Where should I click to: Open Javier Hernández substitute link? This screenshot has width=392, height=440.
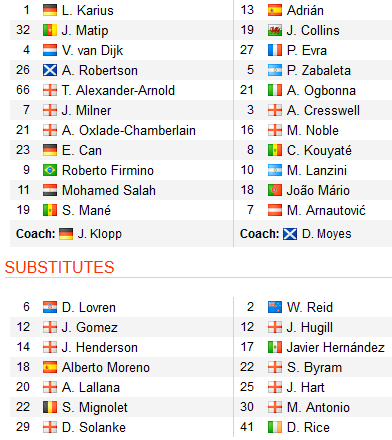[336, 347]
